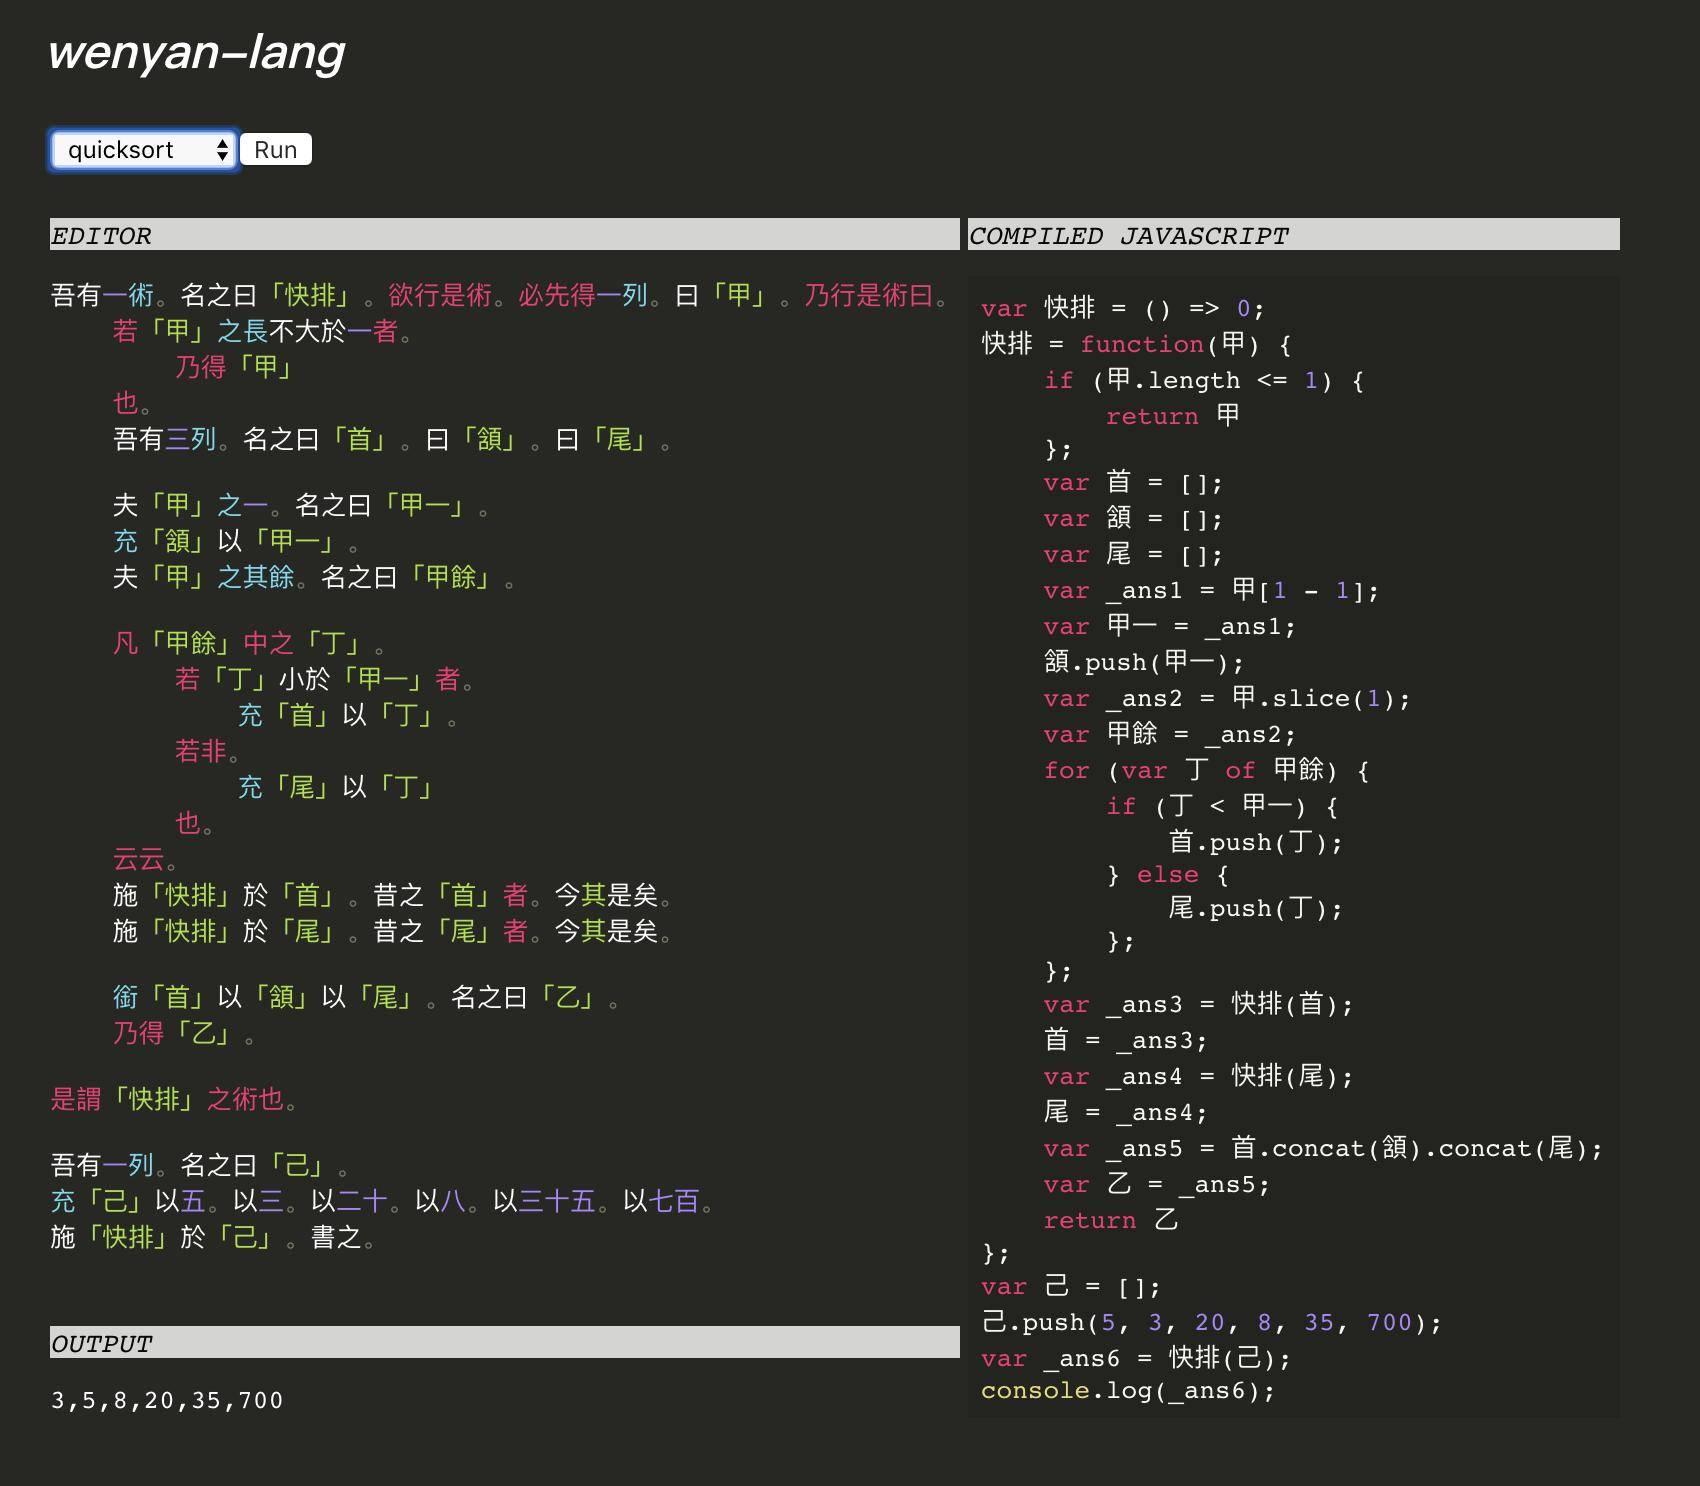Screen dimensions: 1700x1486
Task: Click compiled line var 乙 = _ans5
Action: pyautogui.click(x=1156, y=1185)
